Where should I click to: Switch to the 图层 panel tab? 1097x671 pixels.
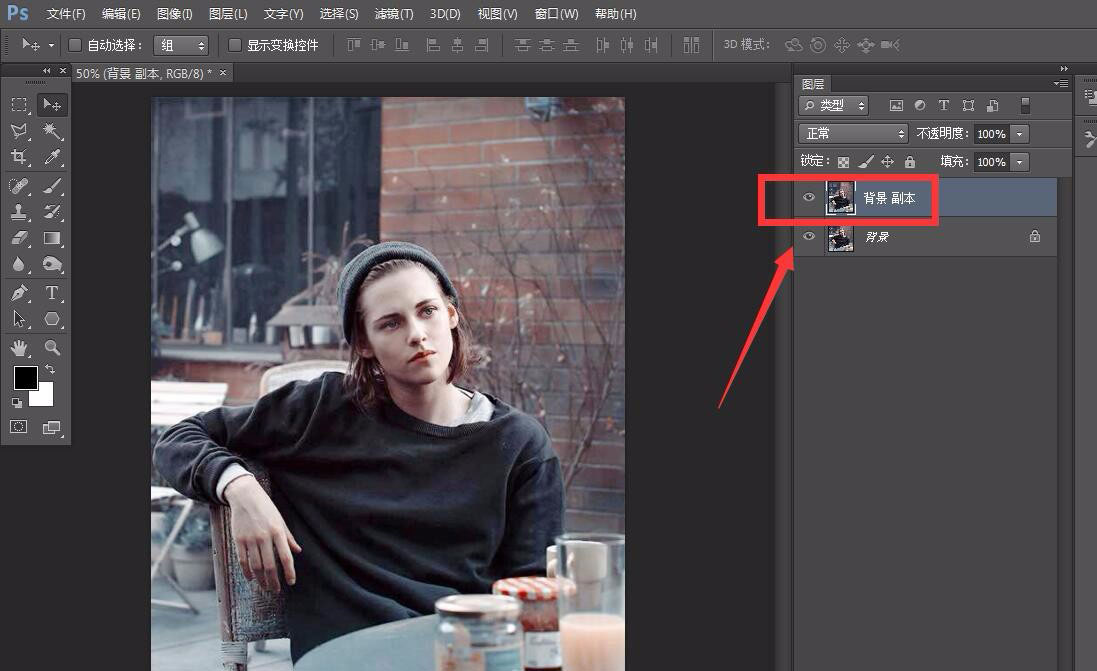click(813, 85)
